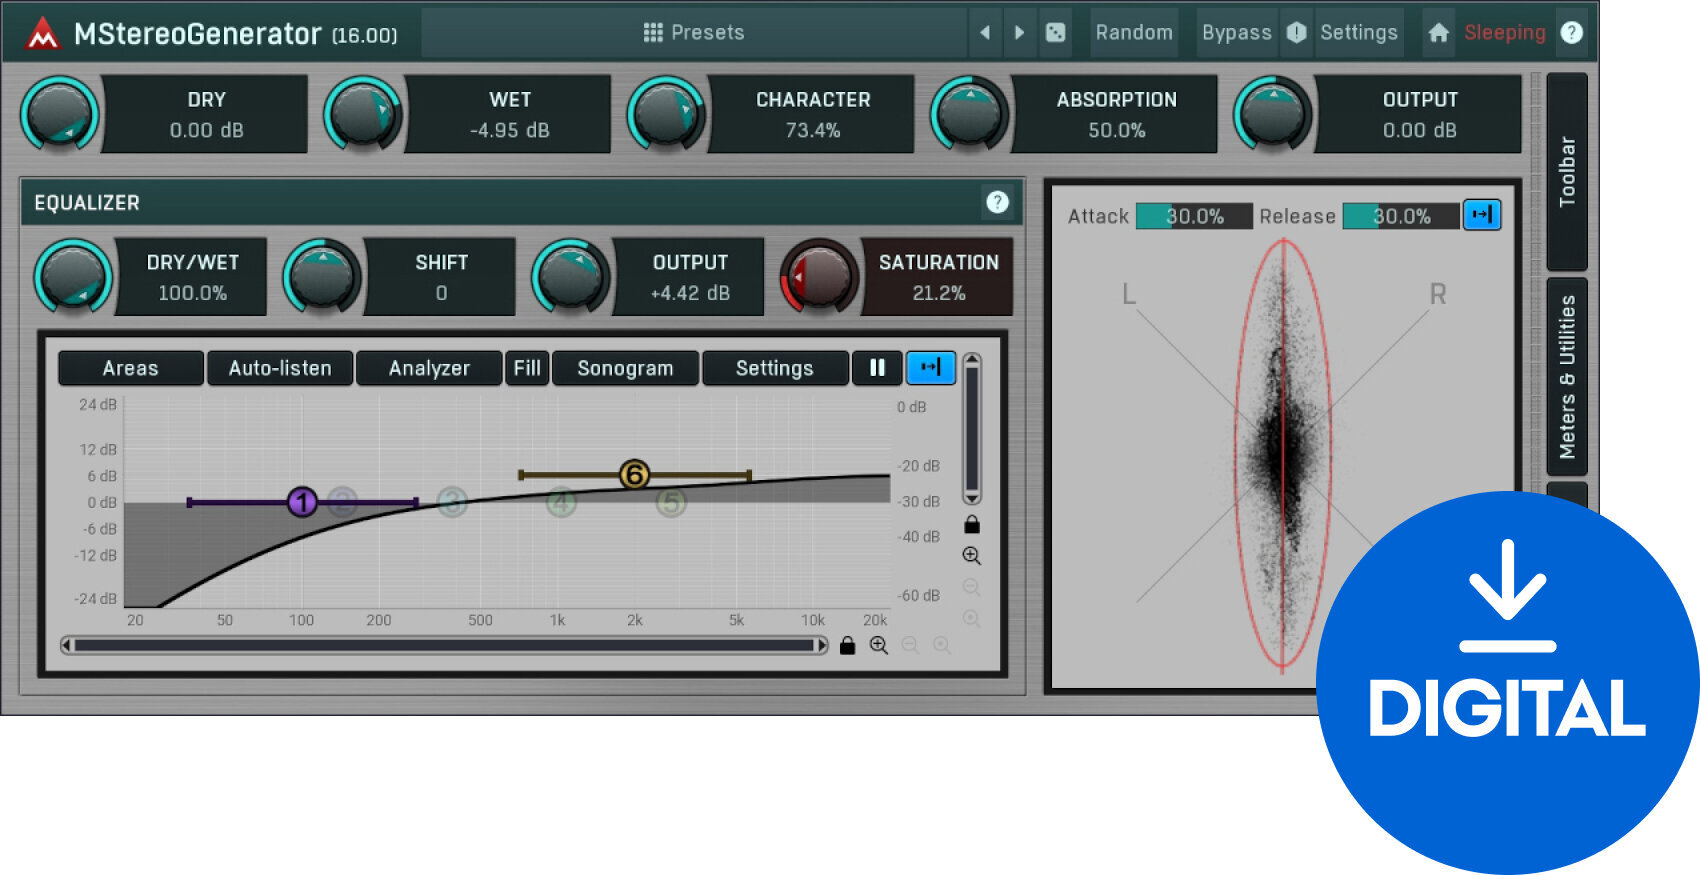Click the SHIFT knob
Viewport: 1700px width, 875px height.
[x=322, y=277]
